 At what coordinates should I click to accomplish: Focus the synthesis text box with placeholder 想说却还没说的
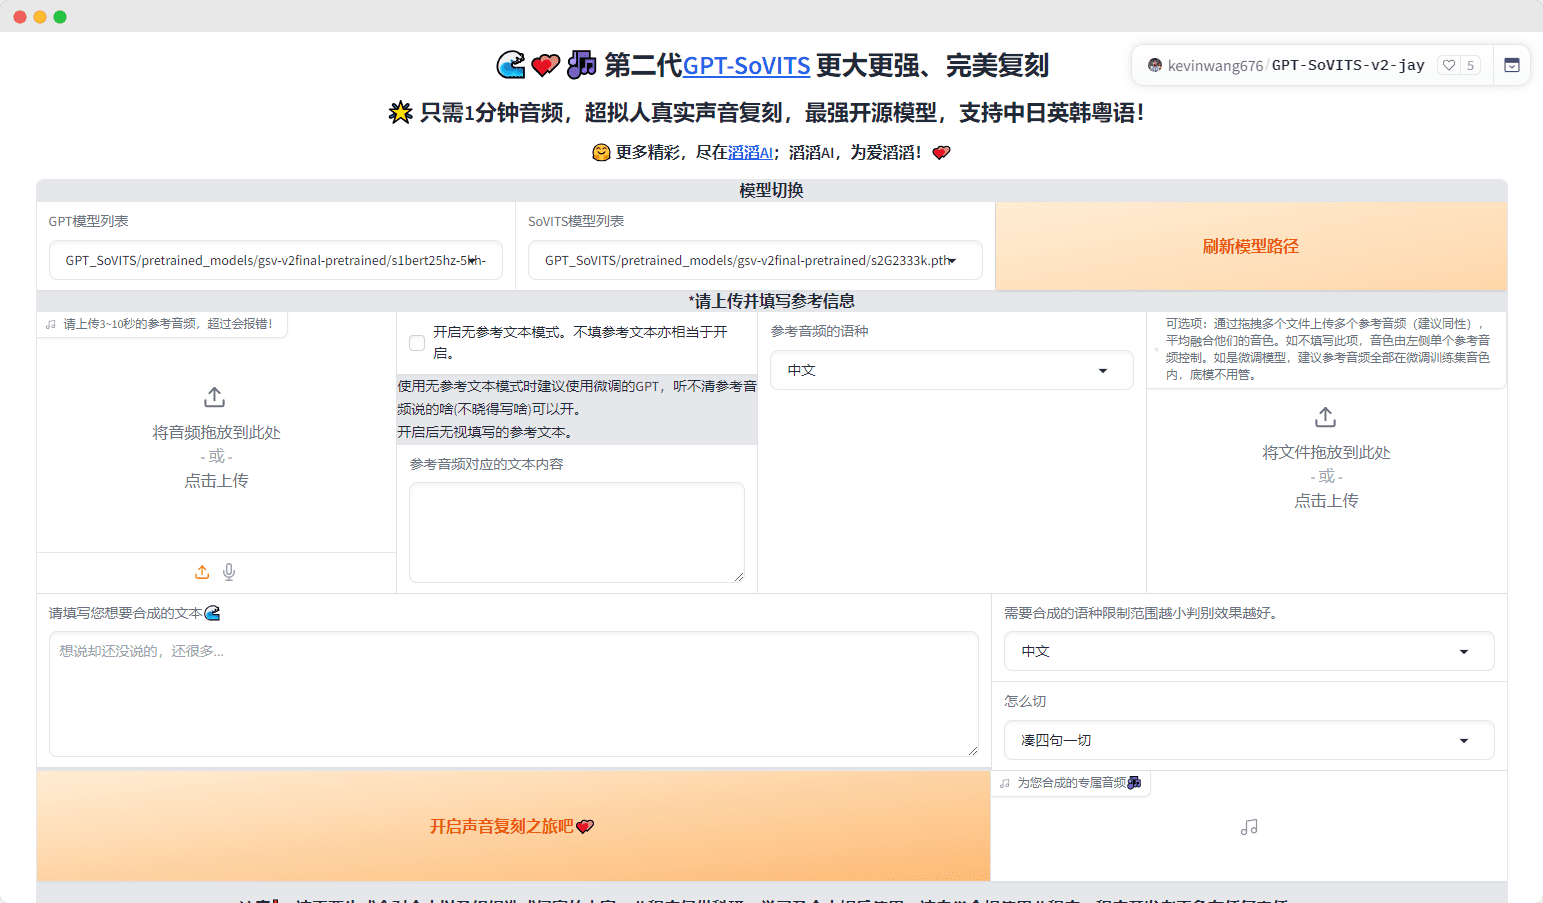(514, 693)
